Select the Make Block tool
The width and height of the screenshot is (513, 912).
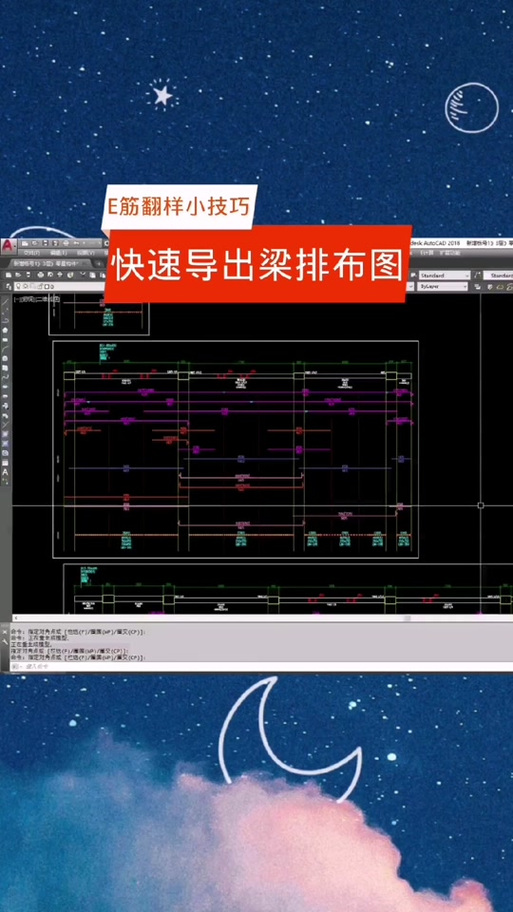(x=5, y=415)
